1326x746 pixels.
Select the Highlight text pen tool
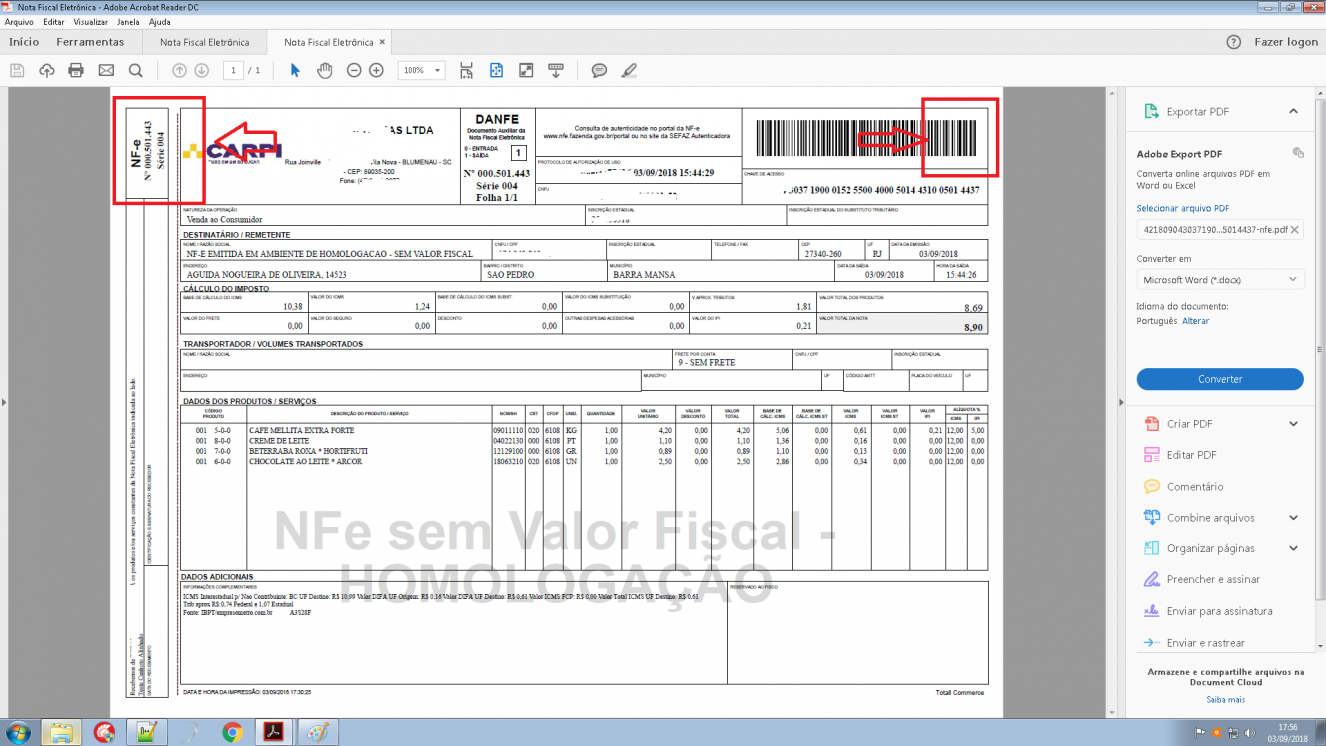click(x=628, y=70)
